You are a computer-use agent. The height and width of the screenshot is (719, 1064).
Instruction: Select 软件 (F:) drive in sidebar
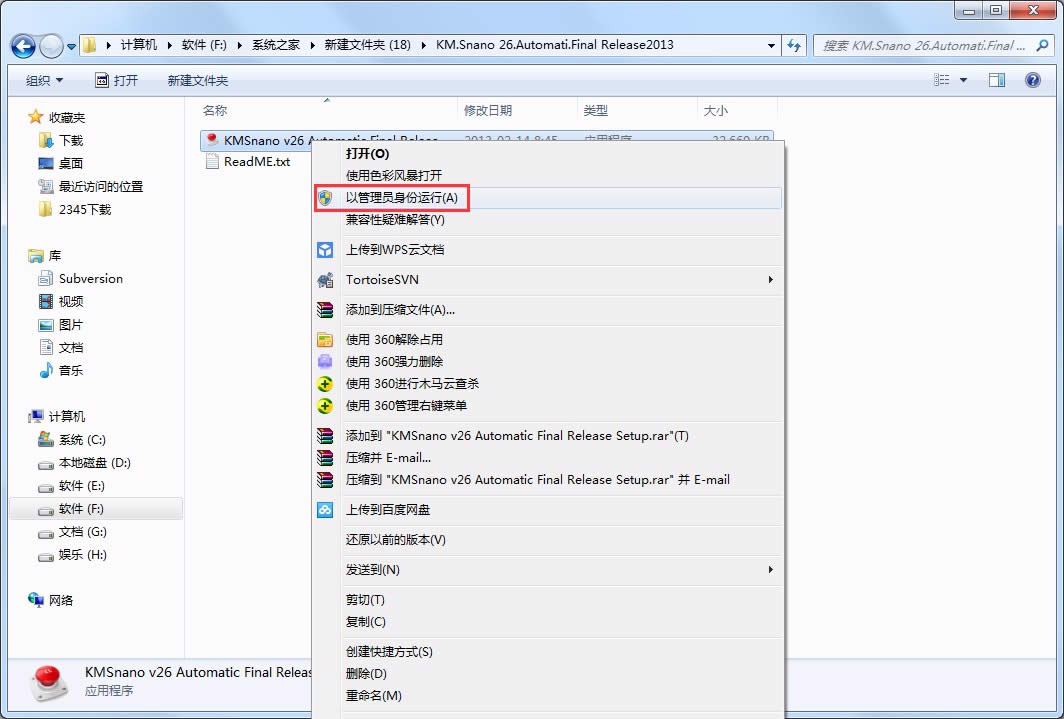[75, 508]
